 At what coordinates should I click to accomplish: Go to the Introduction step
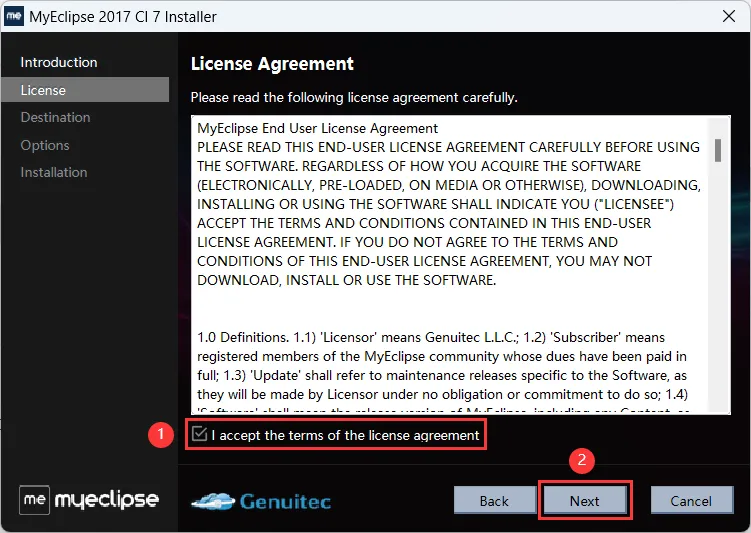[x=59, y=62]
